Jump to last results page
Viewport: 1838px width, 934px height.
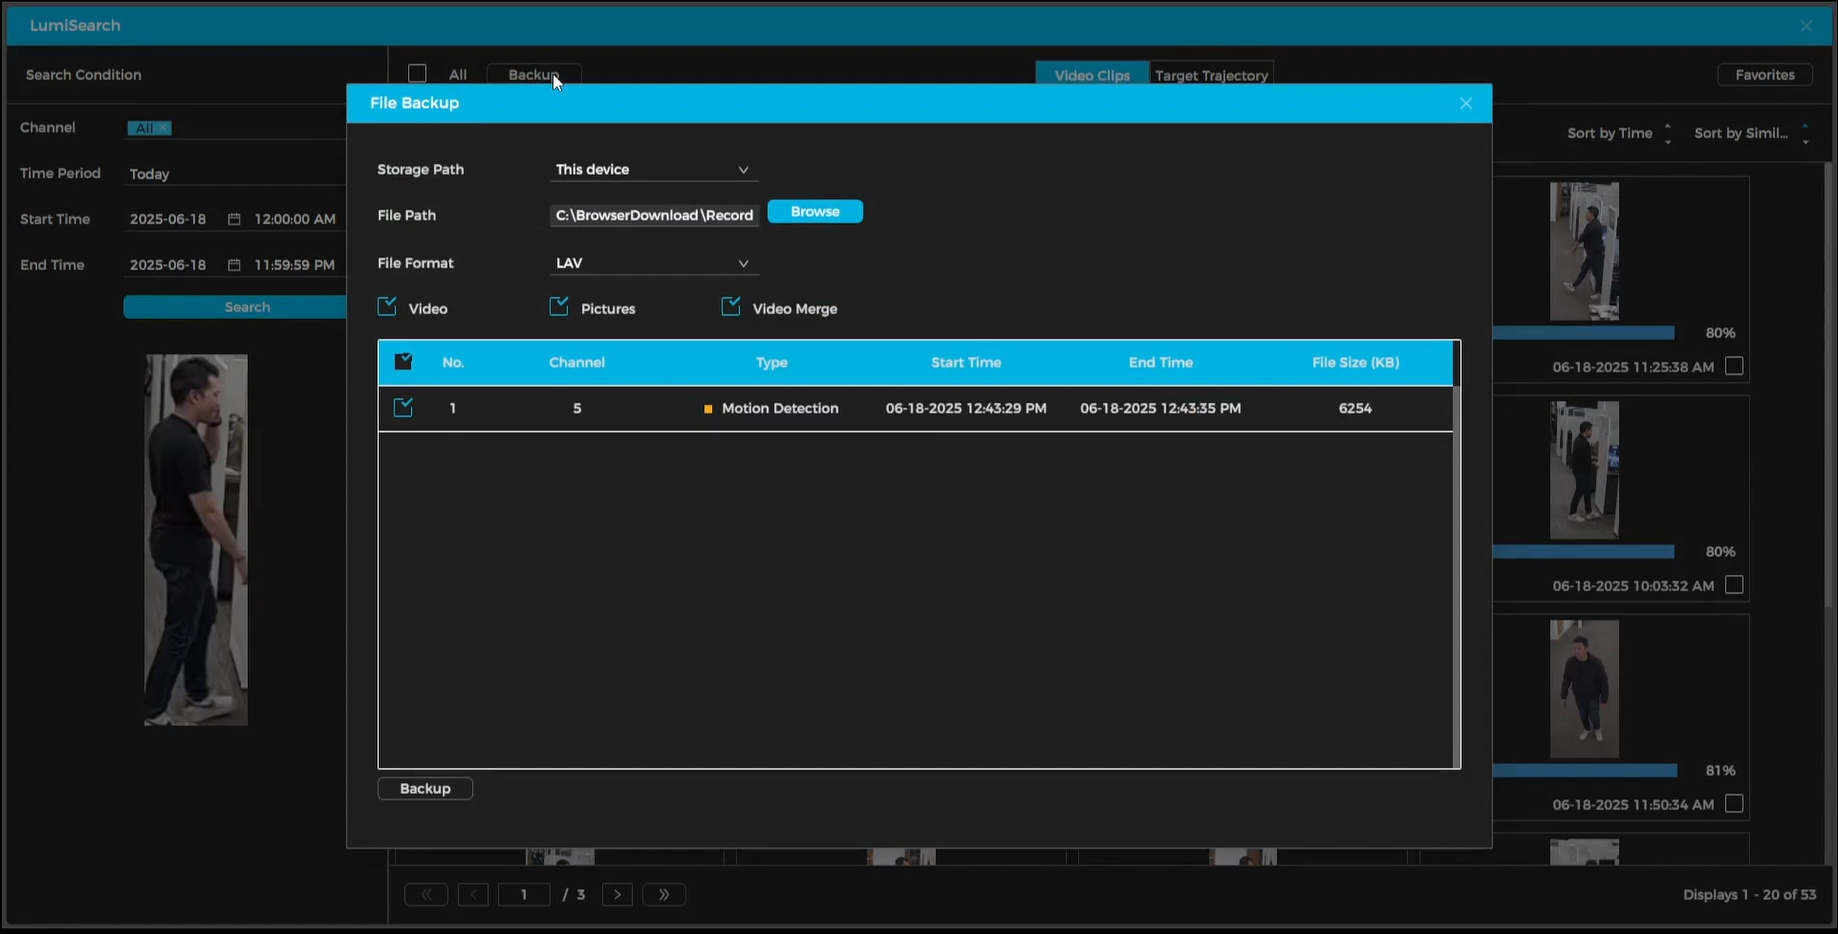664,895
